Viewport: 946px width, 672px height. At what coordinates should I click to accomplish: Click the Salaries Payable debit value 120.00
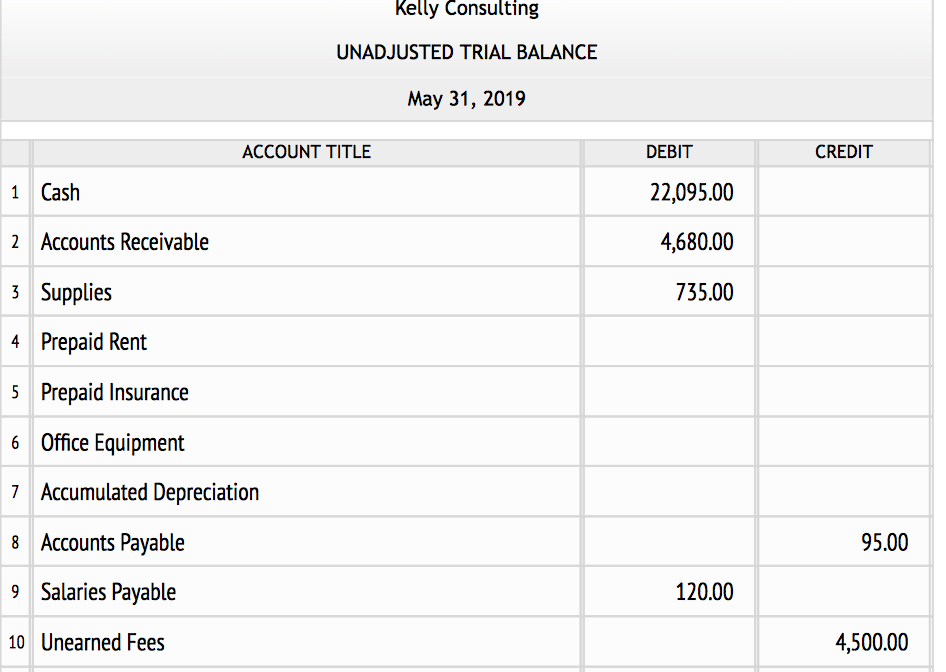[668, 592]
